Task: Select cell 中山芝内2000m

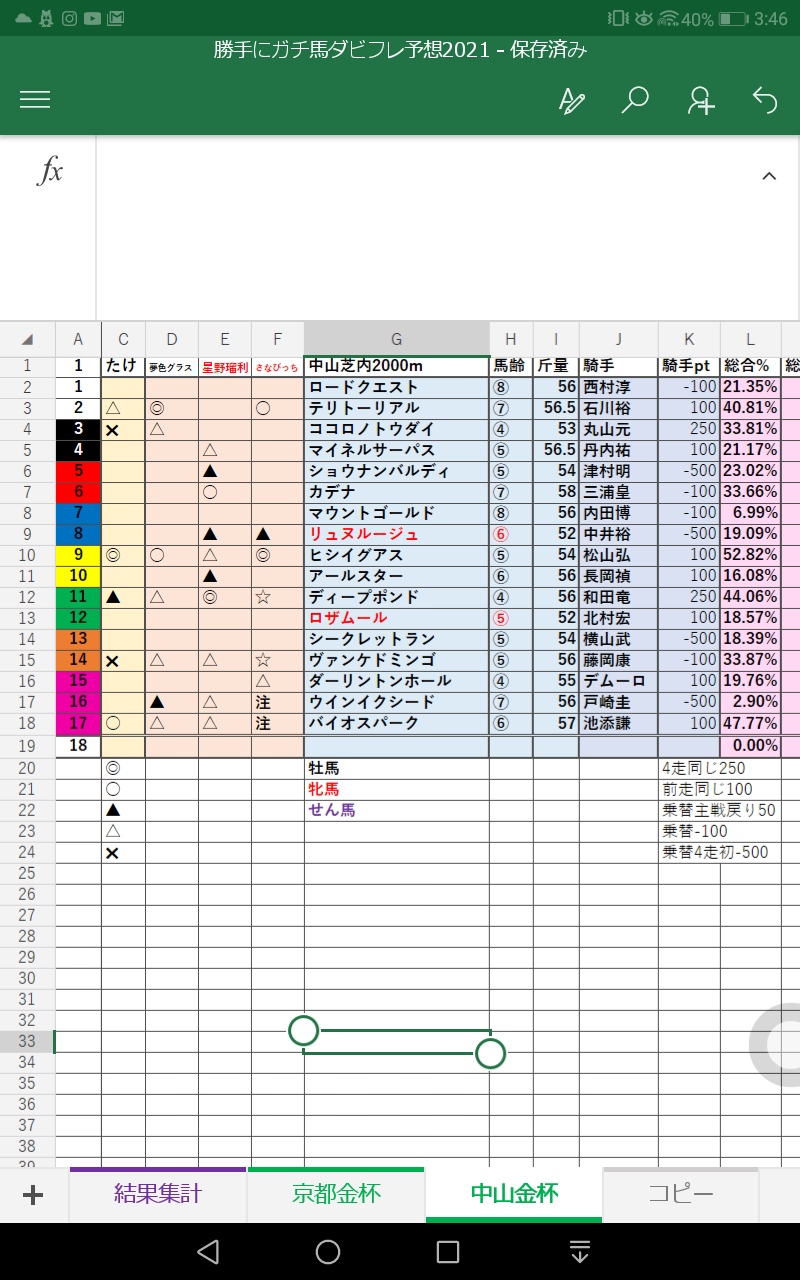Action: pos(397,366)
